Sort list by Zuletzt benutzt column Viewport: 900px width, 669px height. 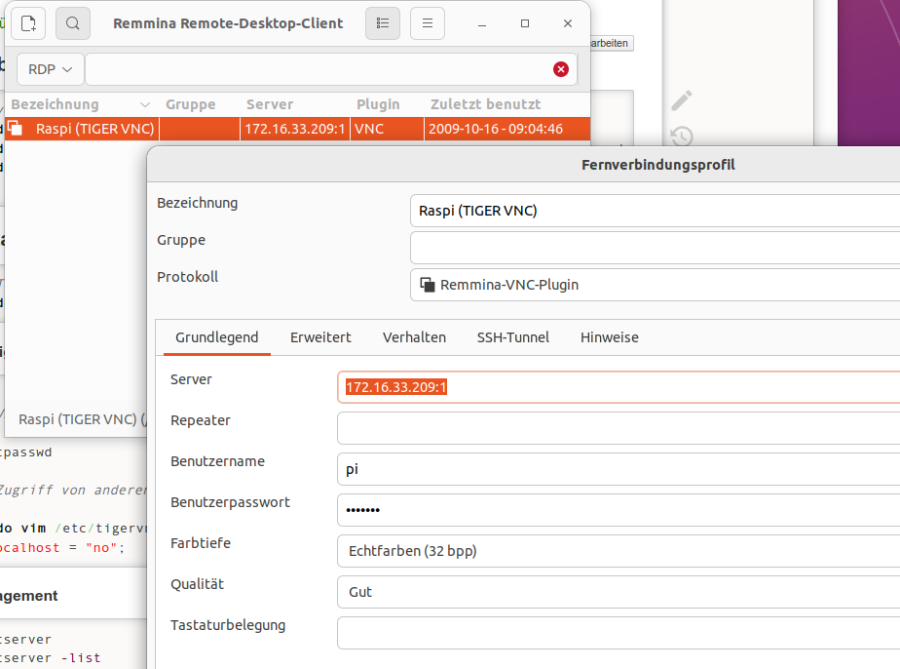click(x=485, y=104)
